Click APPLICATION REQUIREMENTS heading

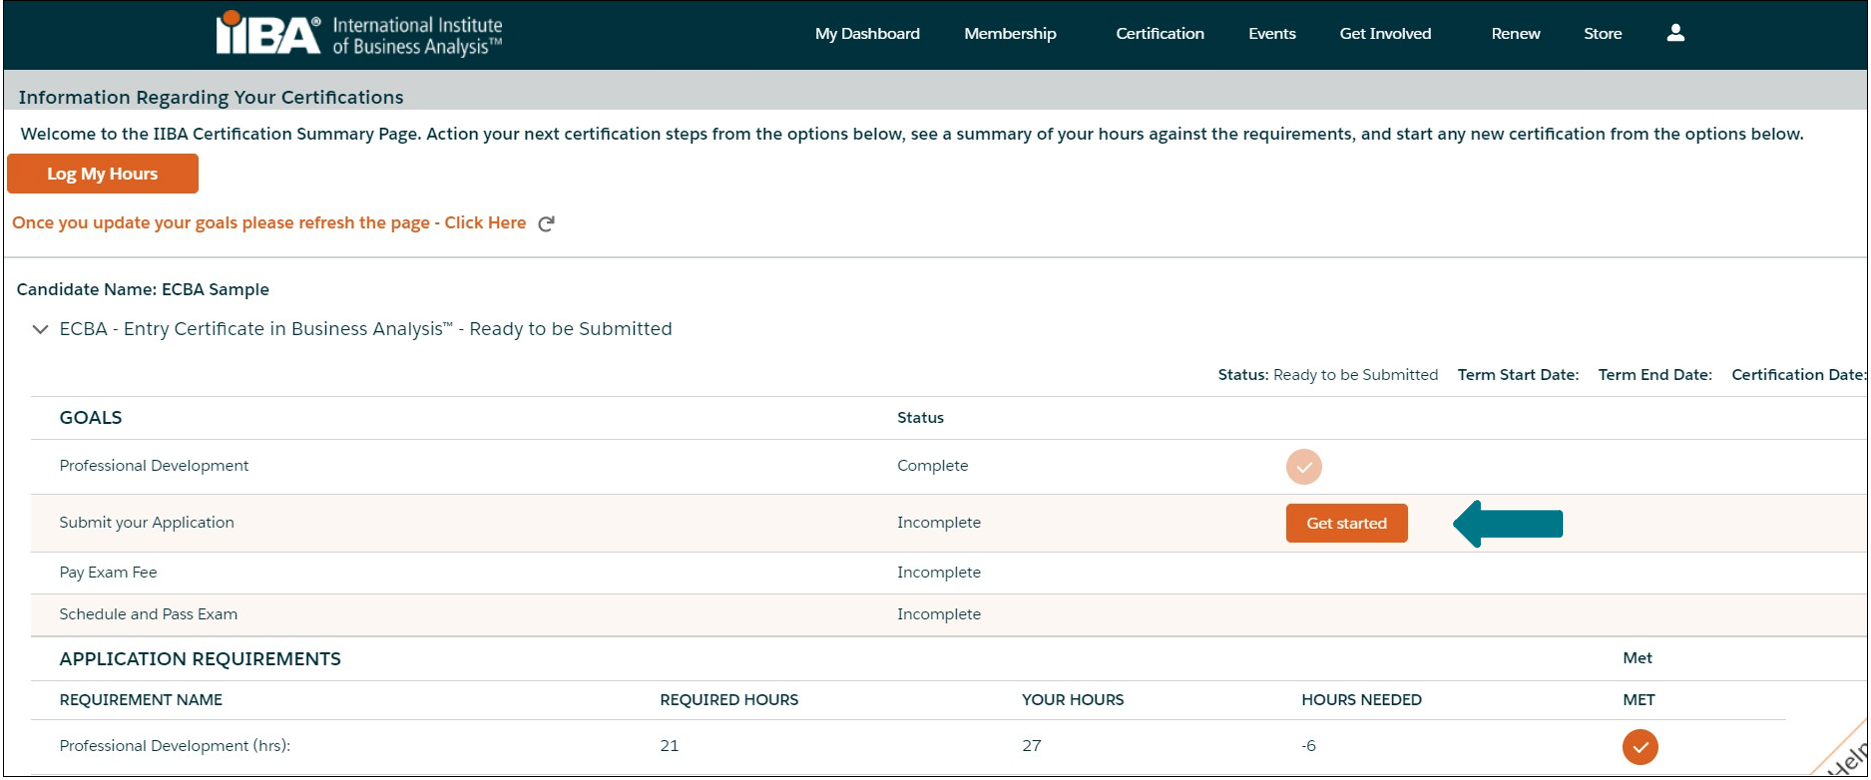tap(200, 659)
